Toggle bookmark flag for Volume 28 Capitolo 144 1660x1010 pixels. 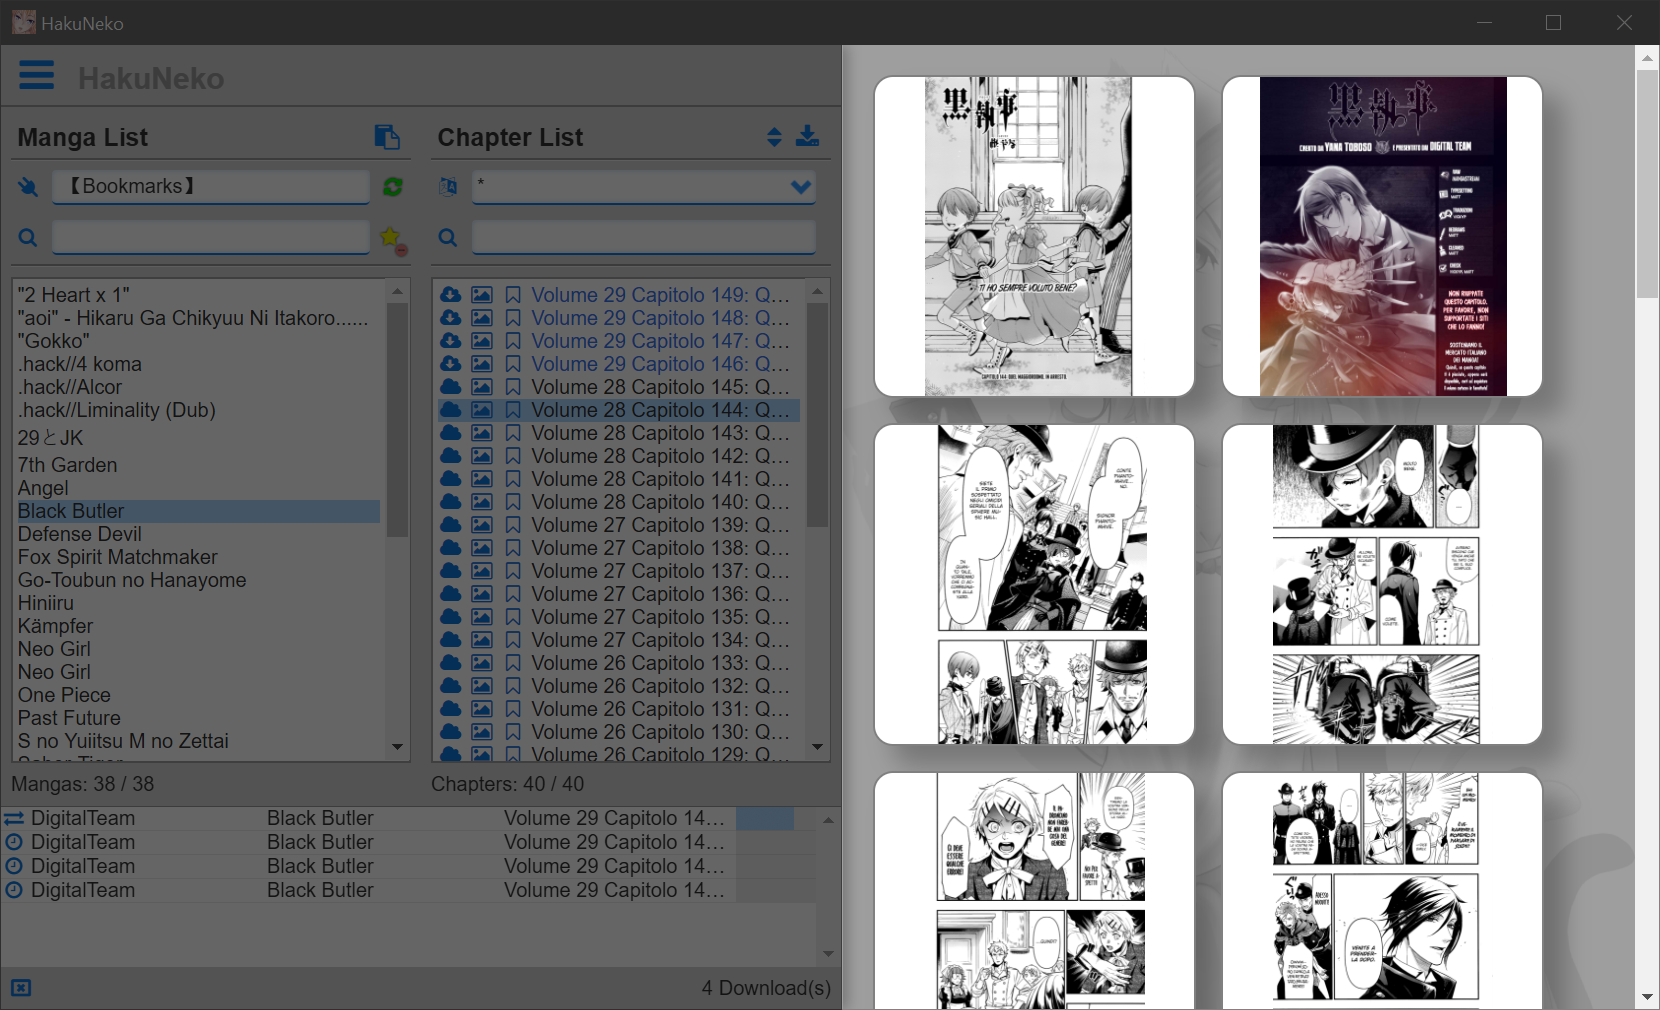(513, 410)
